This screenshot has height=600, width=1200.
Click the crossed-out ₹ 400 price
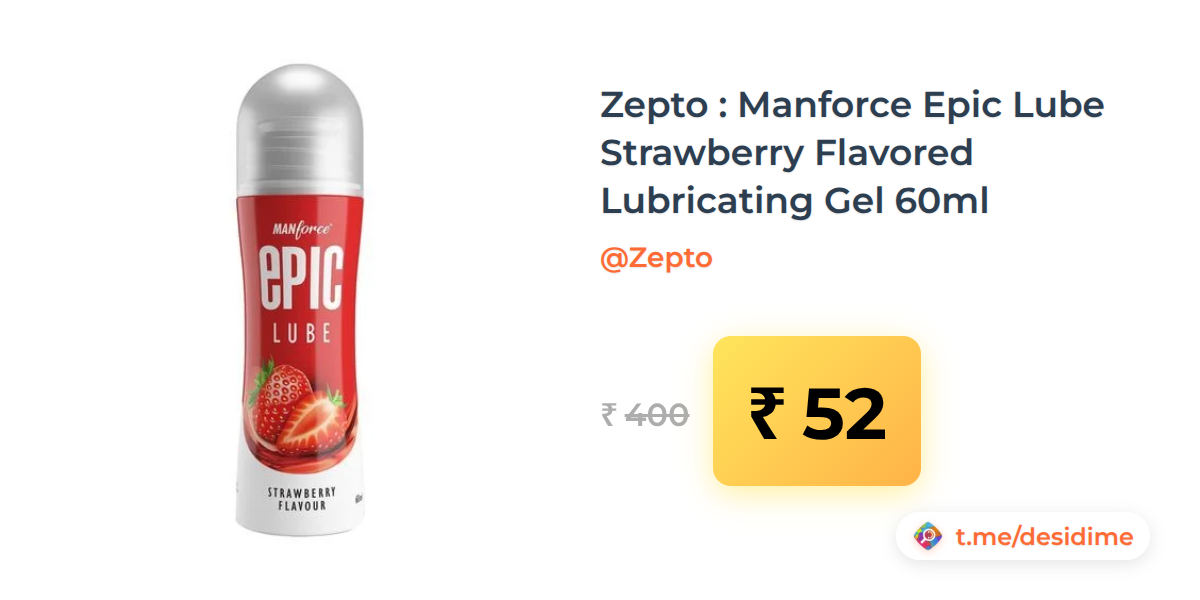645,414
